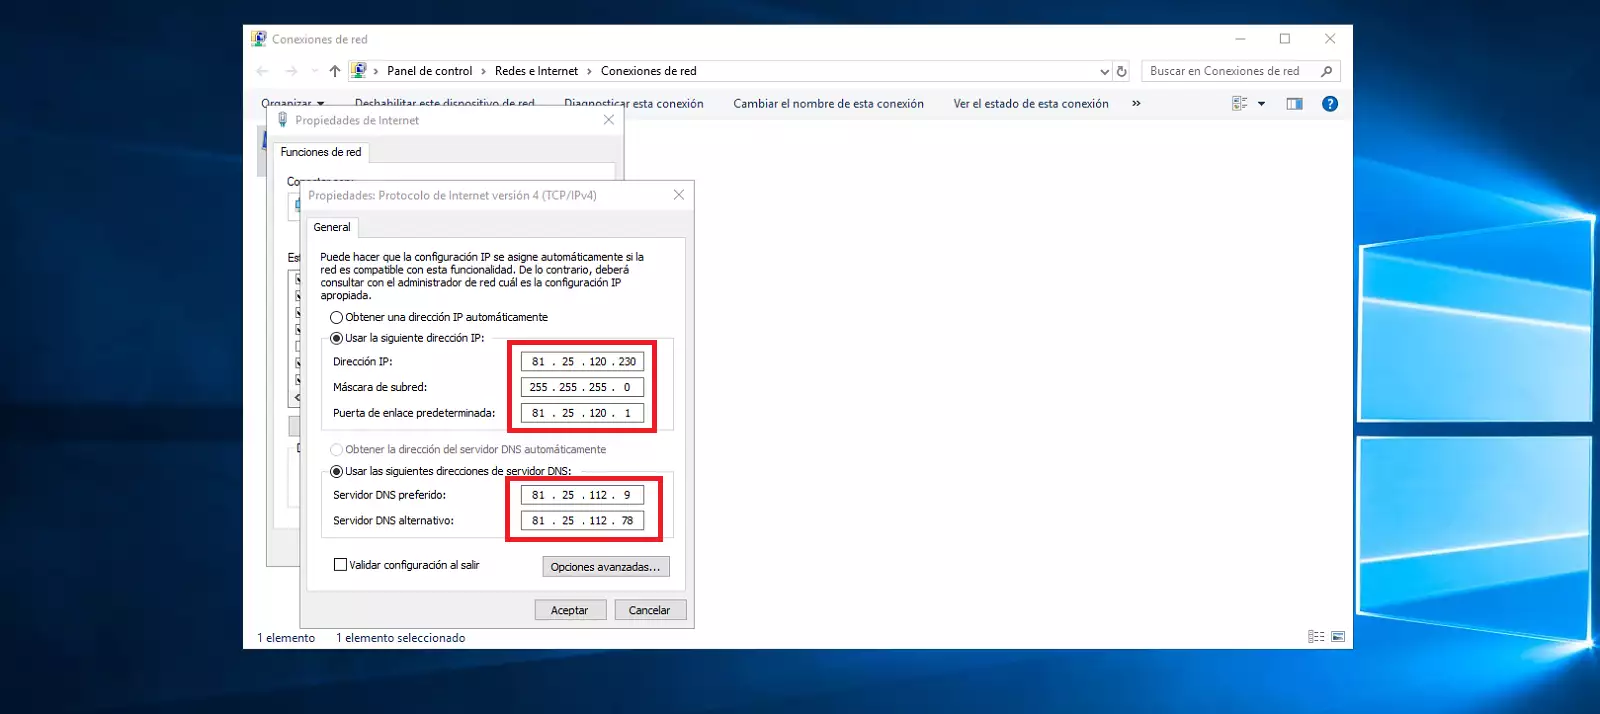The width and height of the screenshot is (1600, 714).
Task: Click the 'Servidor DNS preferido' address field
Action: pyautogui.click(x=582, y=495)
